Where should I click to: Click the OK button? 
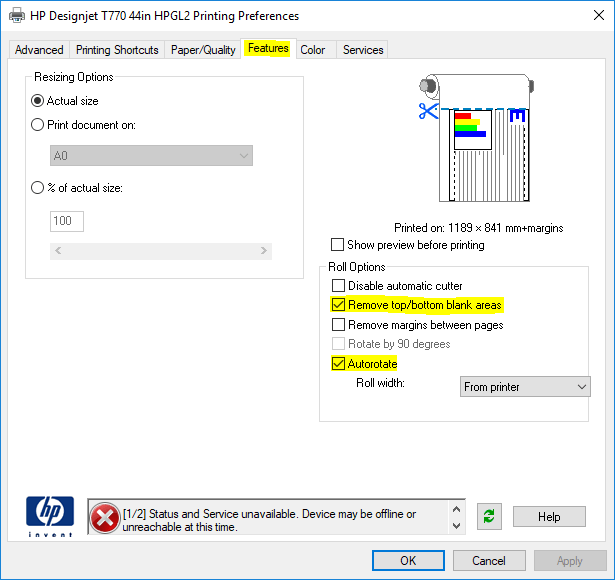tap(408, 560)
